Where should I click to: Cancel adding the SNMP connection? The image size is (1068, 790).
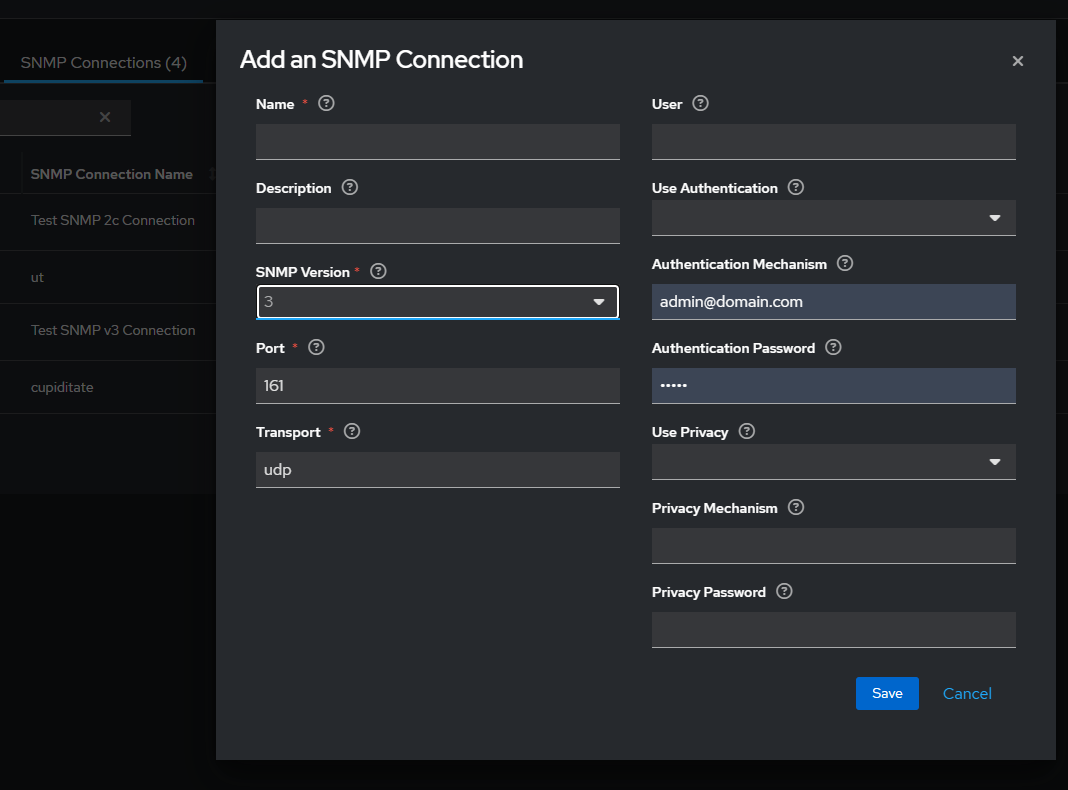967,693
